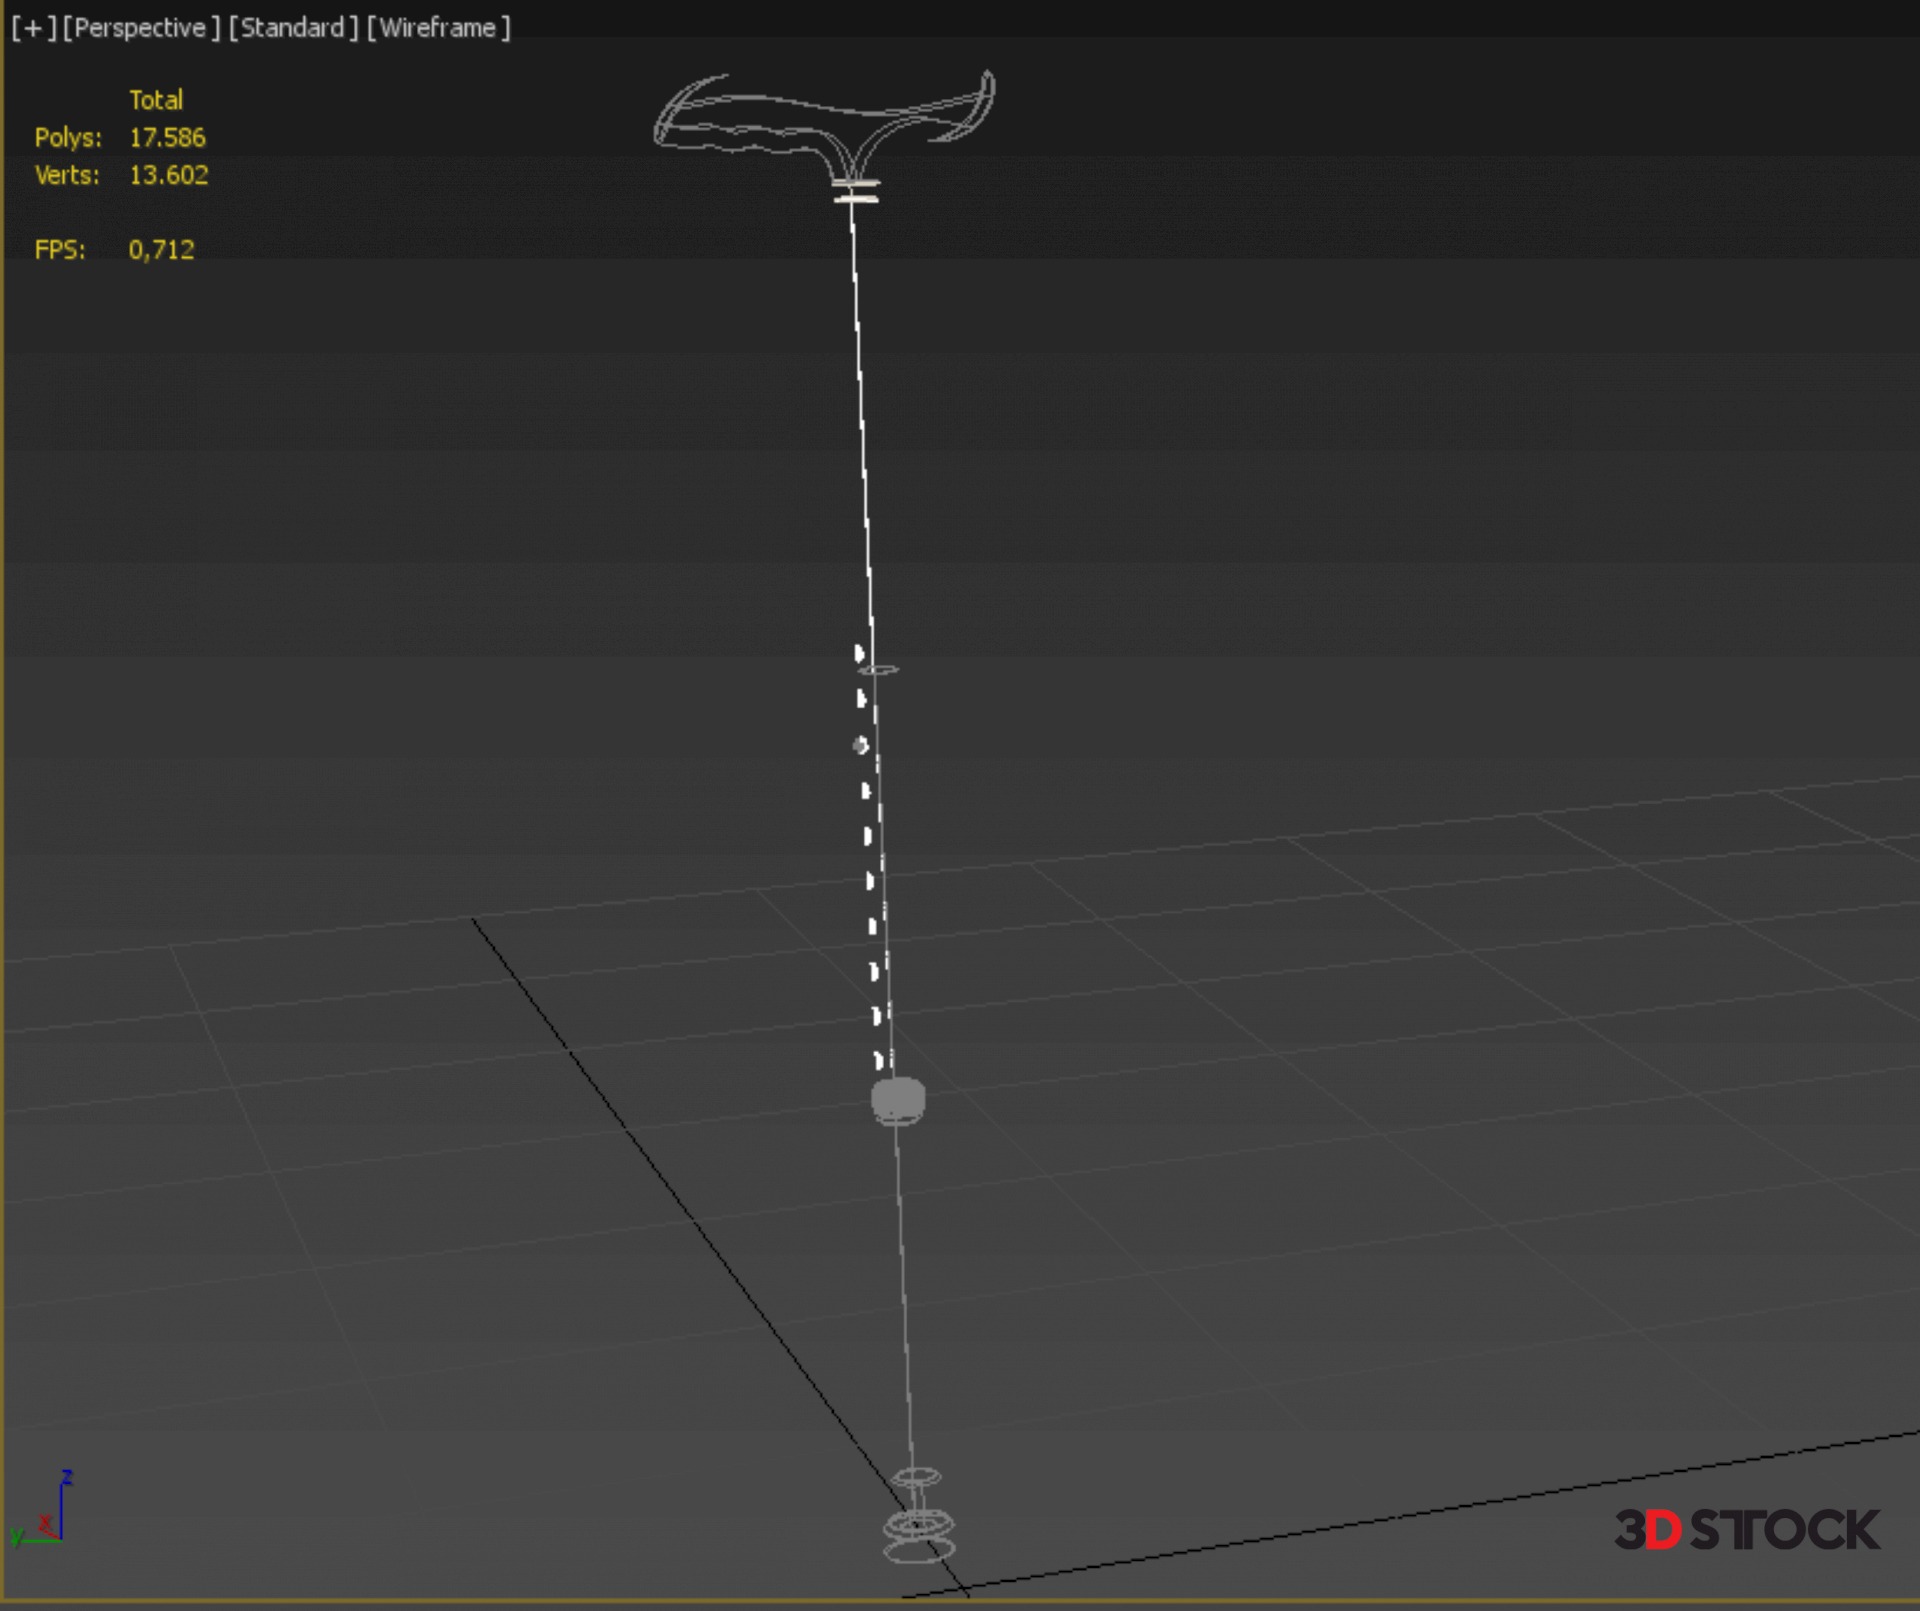
Task: Select the small round dot beside the rod
Action: [x=860, y=745]
